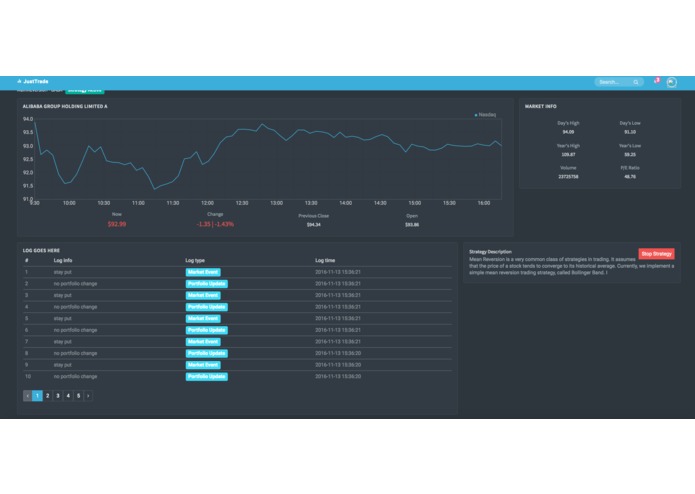Click the 'MARKET INFO' panel title
695x494 pixels.
pyautogui.click(x=541, y=106)
